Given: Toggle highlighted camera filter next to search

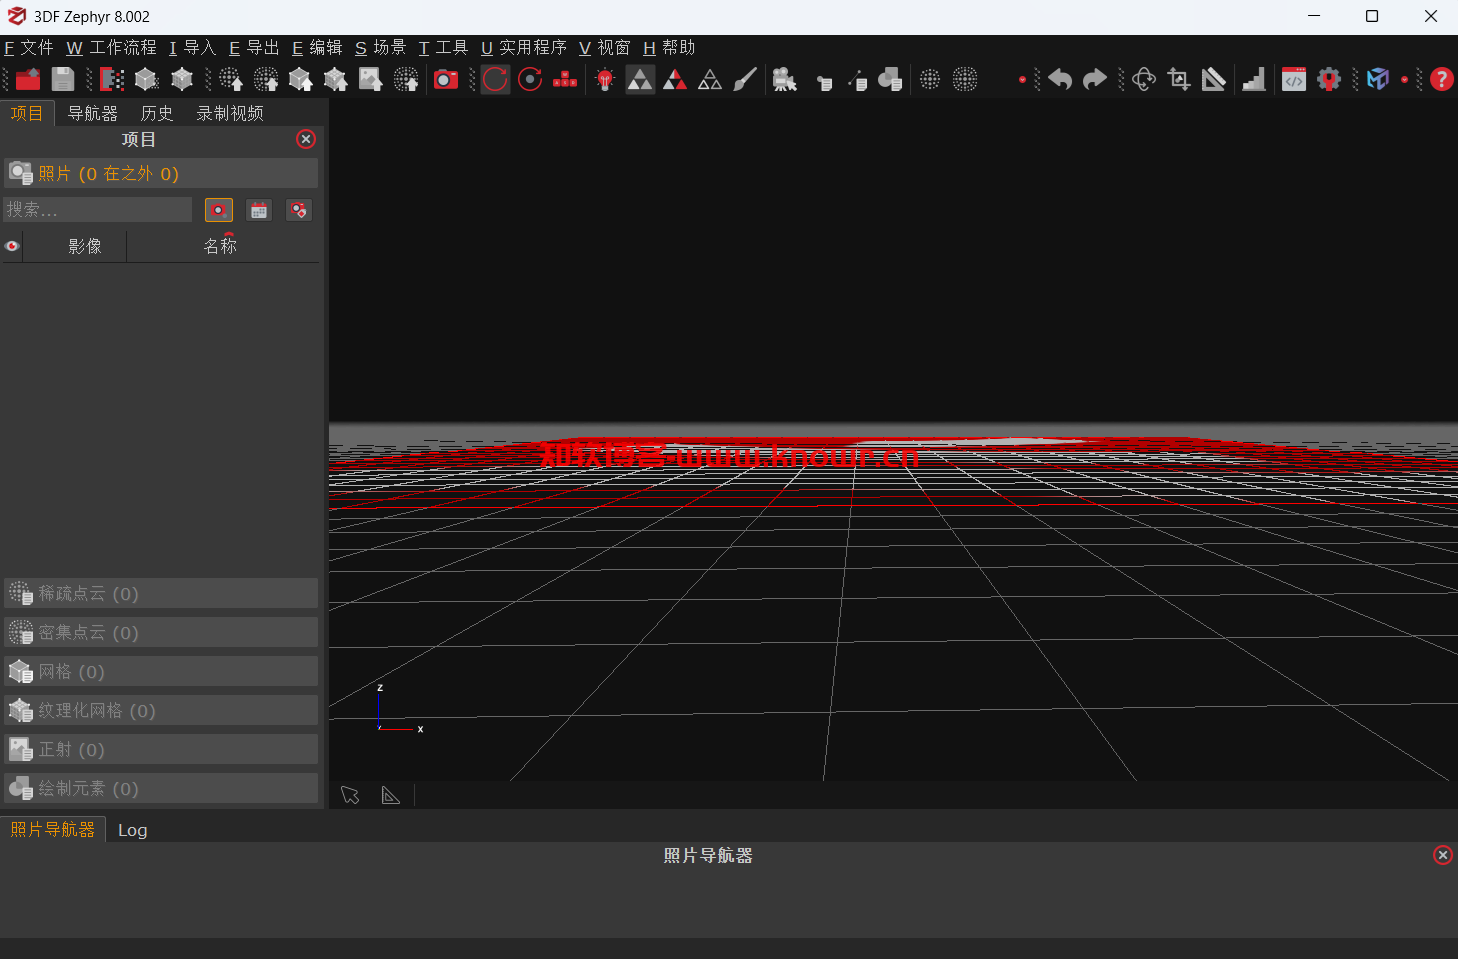Looking at the screenshot, I should tap(218, 210).
